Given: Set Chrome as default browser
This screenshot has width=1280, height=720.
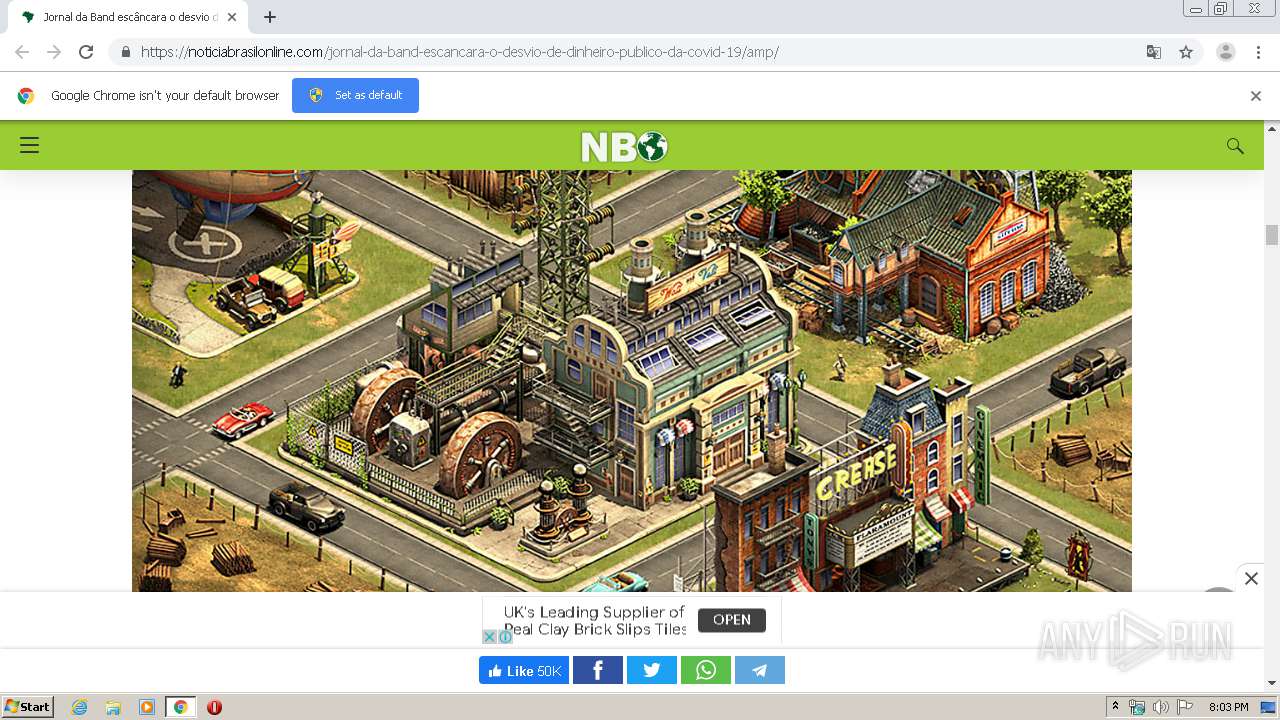Looking at the screenshot, I should pyautogui.click(x=355, y=95).
